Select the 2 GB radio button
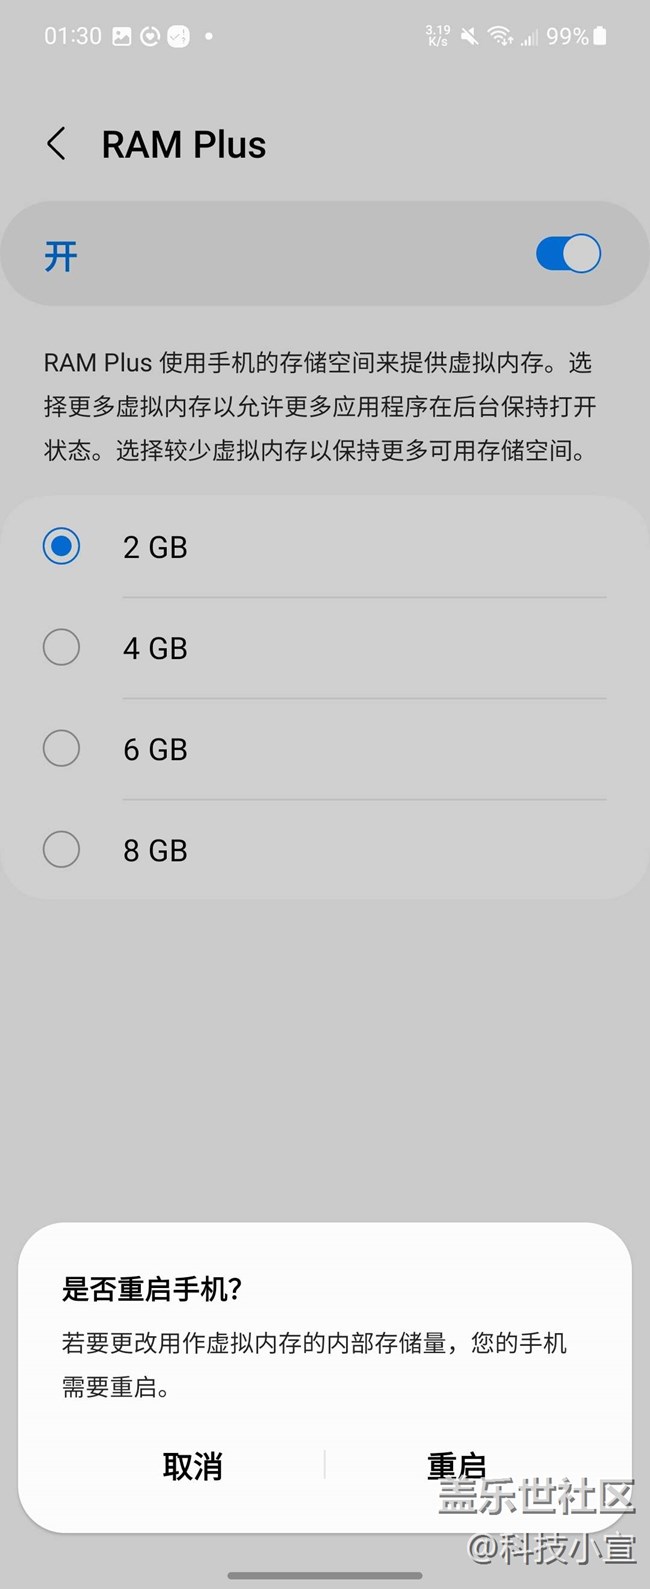Viewport: 650px width, 1589px height. pyautogui.click(x=62, y=547)
